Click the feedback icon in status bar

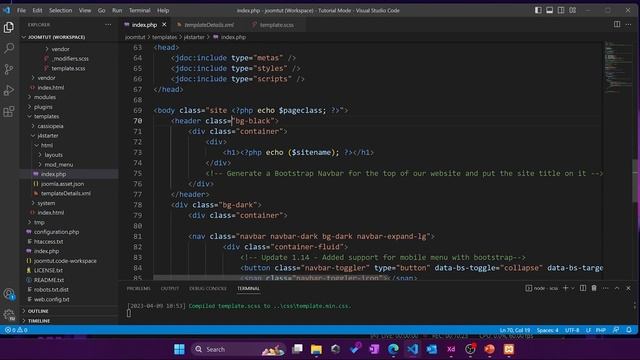tap(616, 330)
